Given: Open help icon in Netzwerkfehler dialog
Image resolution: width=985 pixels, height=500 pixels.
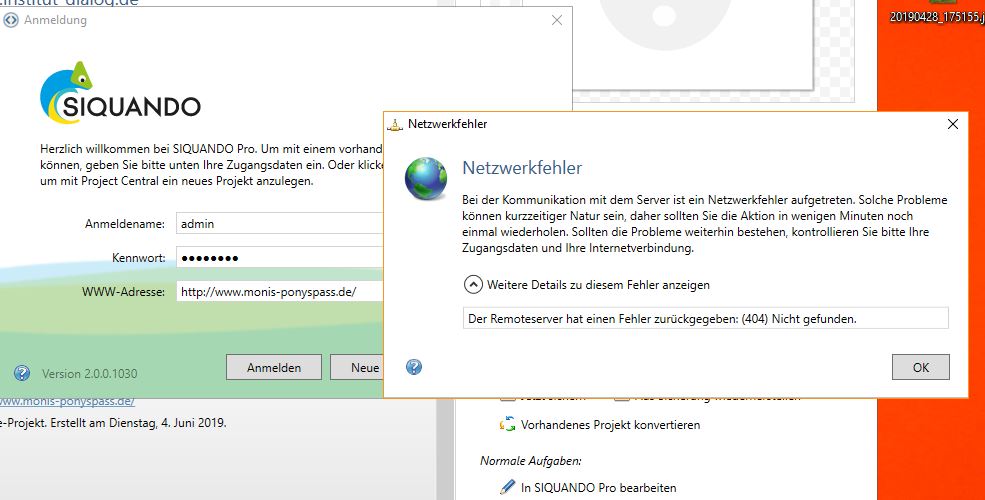Looking at the screenshot, I should click(x=414, y=367).
